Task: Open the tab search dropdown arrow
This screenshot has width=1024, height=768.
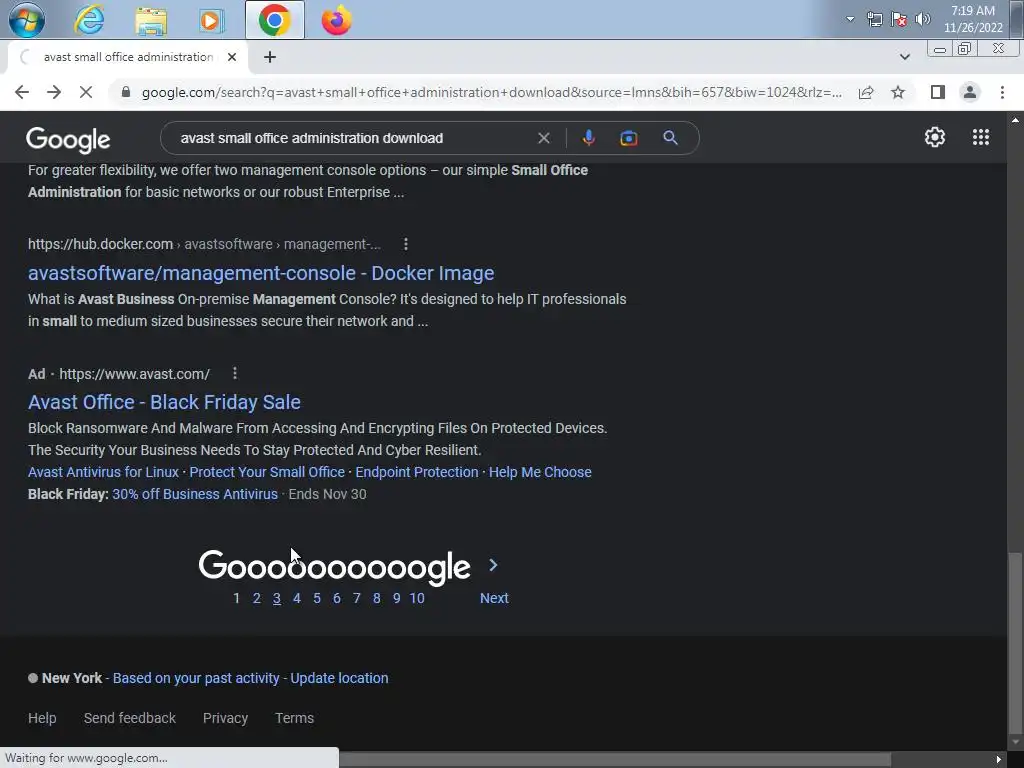Action: 904,57
